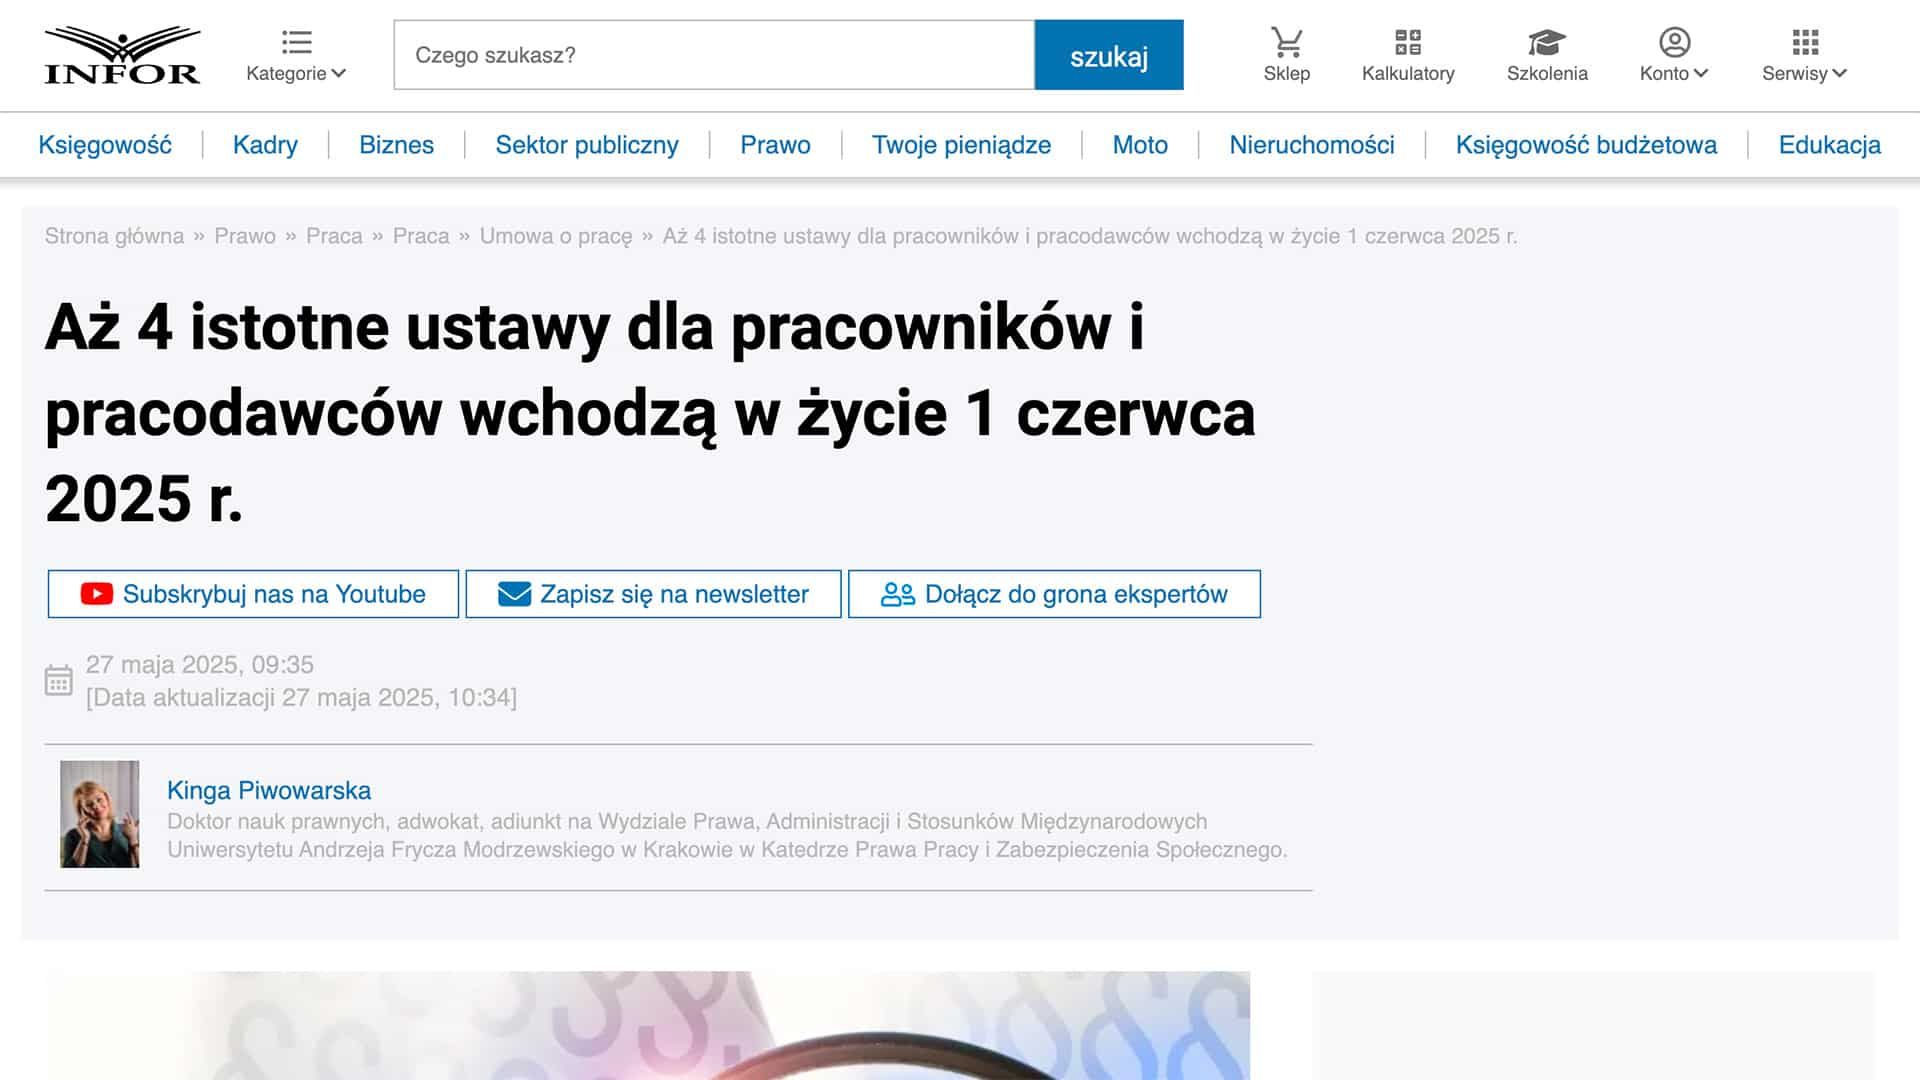Click the article header image
This screenshot has width=1920, height=1080.
click(x=647, y=1025)
